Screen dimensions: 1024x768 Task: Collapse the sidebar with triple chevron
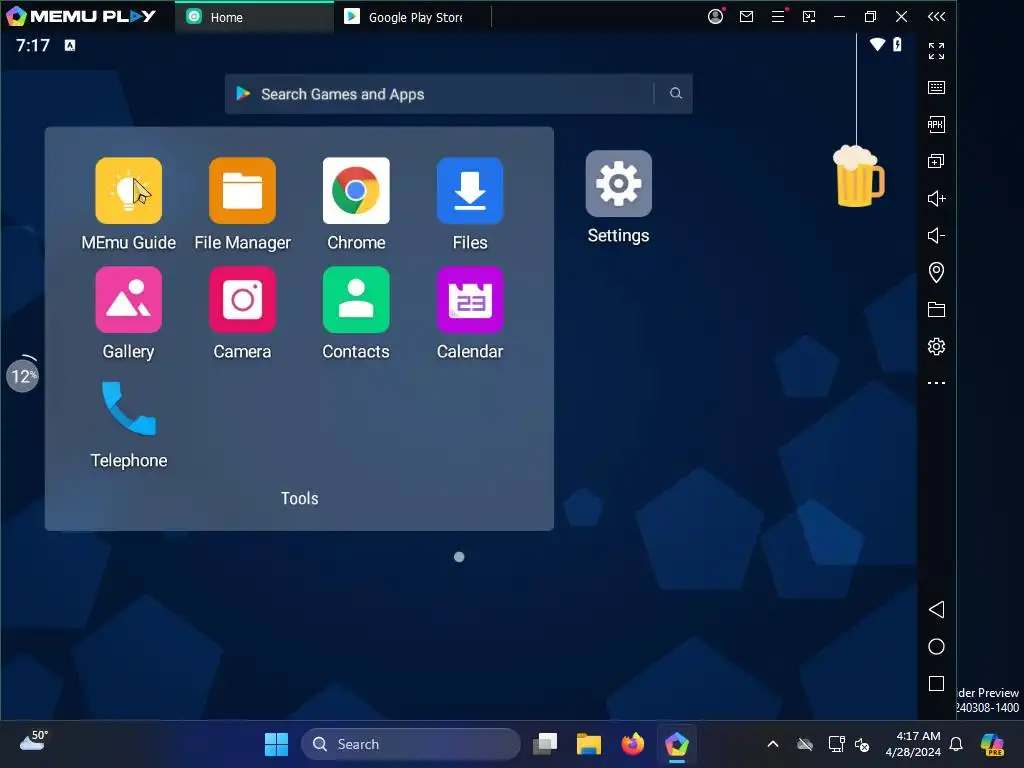pyautogui.click(x=936, y=16)
